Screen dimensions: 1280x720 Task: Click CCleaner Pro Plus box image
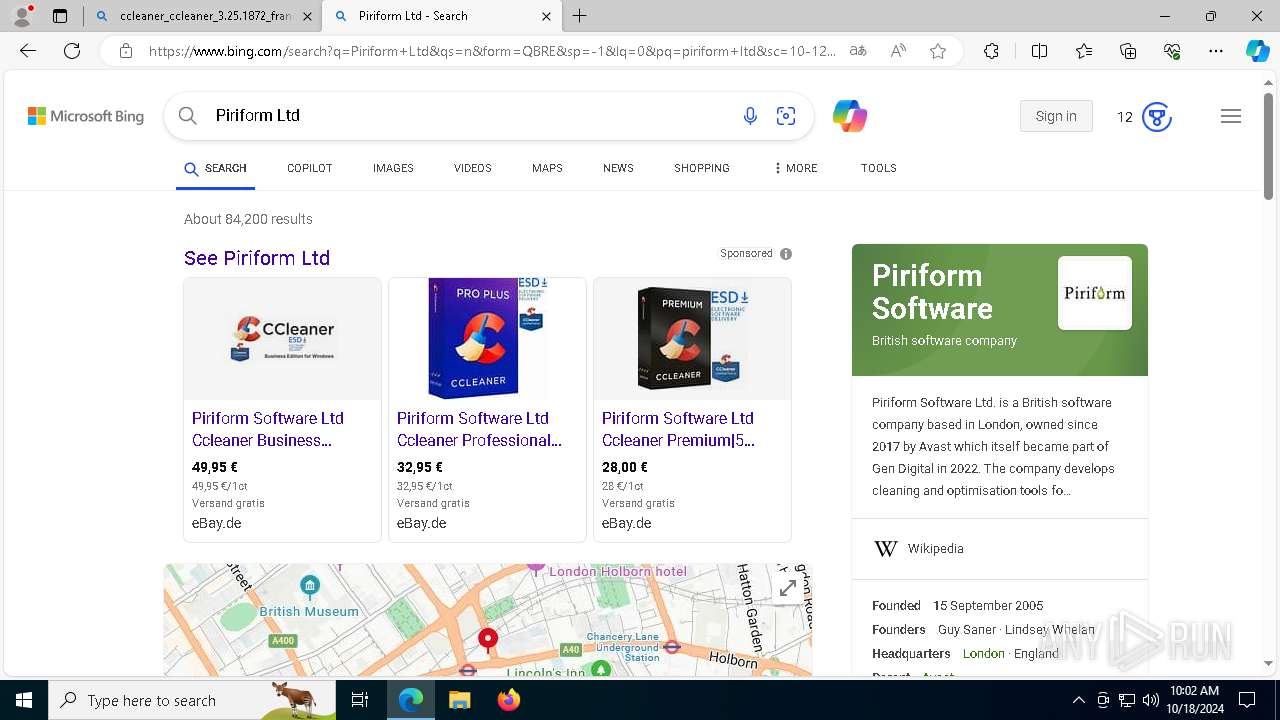pos(487,339)
